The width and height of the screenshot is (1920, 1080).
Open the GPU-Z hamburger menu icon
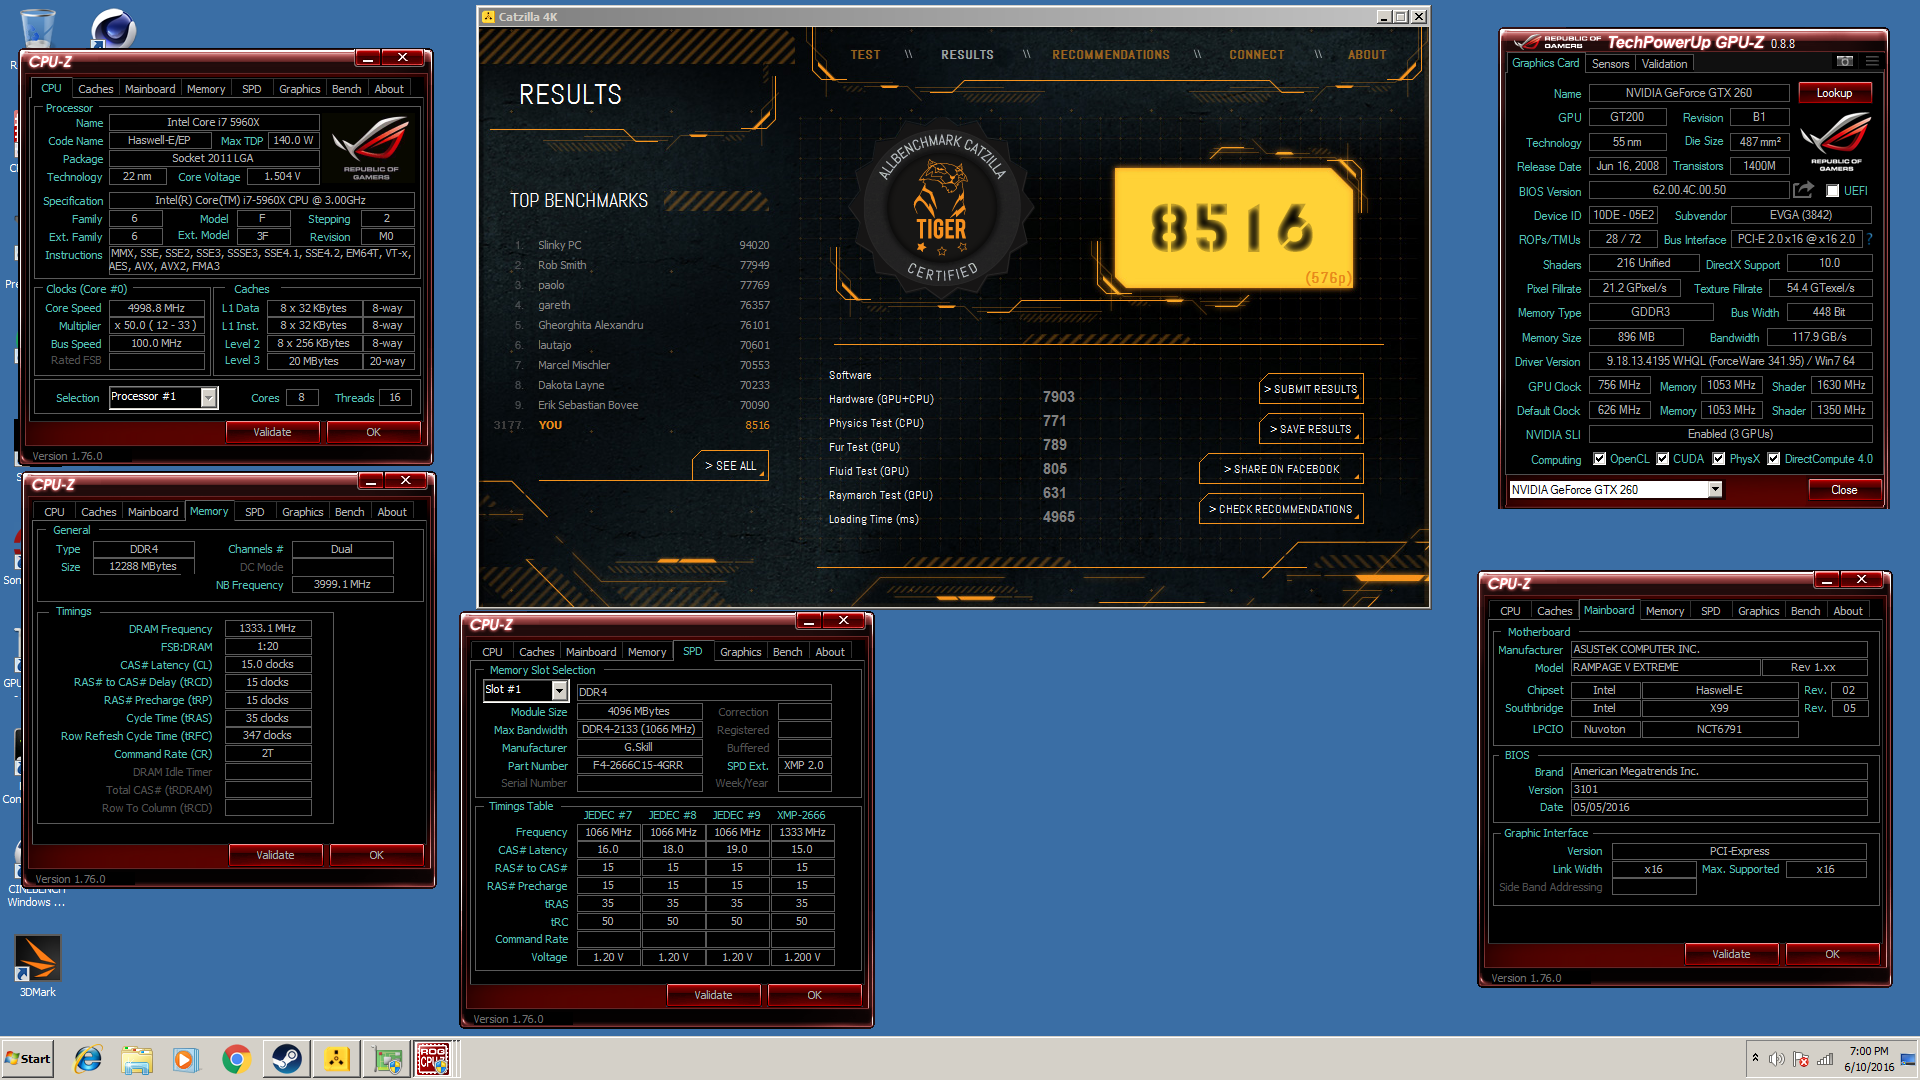[1872, 62]
